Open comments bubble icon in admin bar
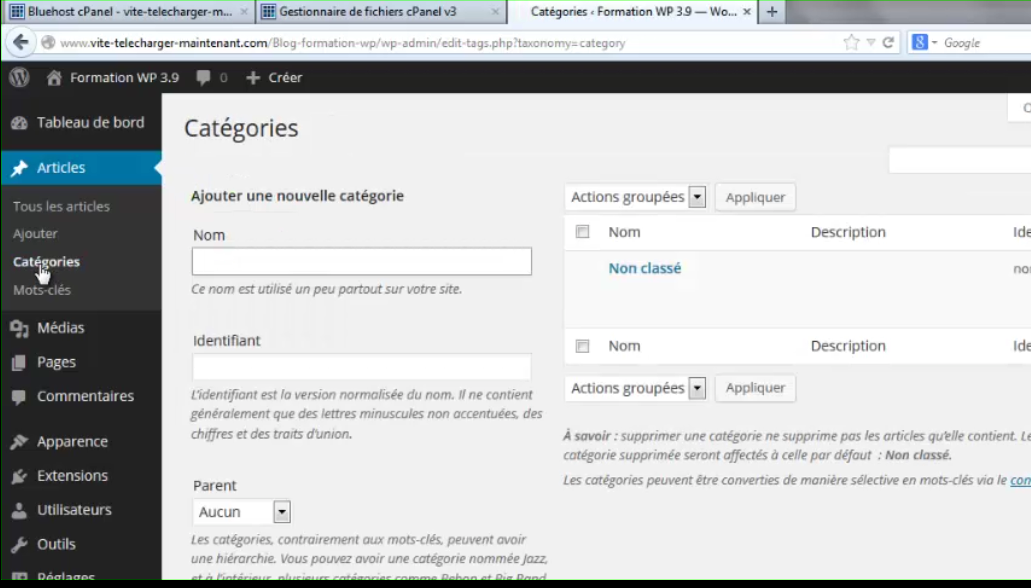Image resolution: width=1031 pixels, height=588 pixels. click(203, 78)
